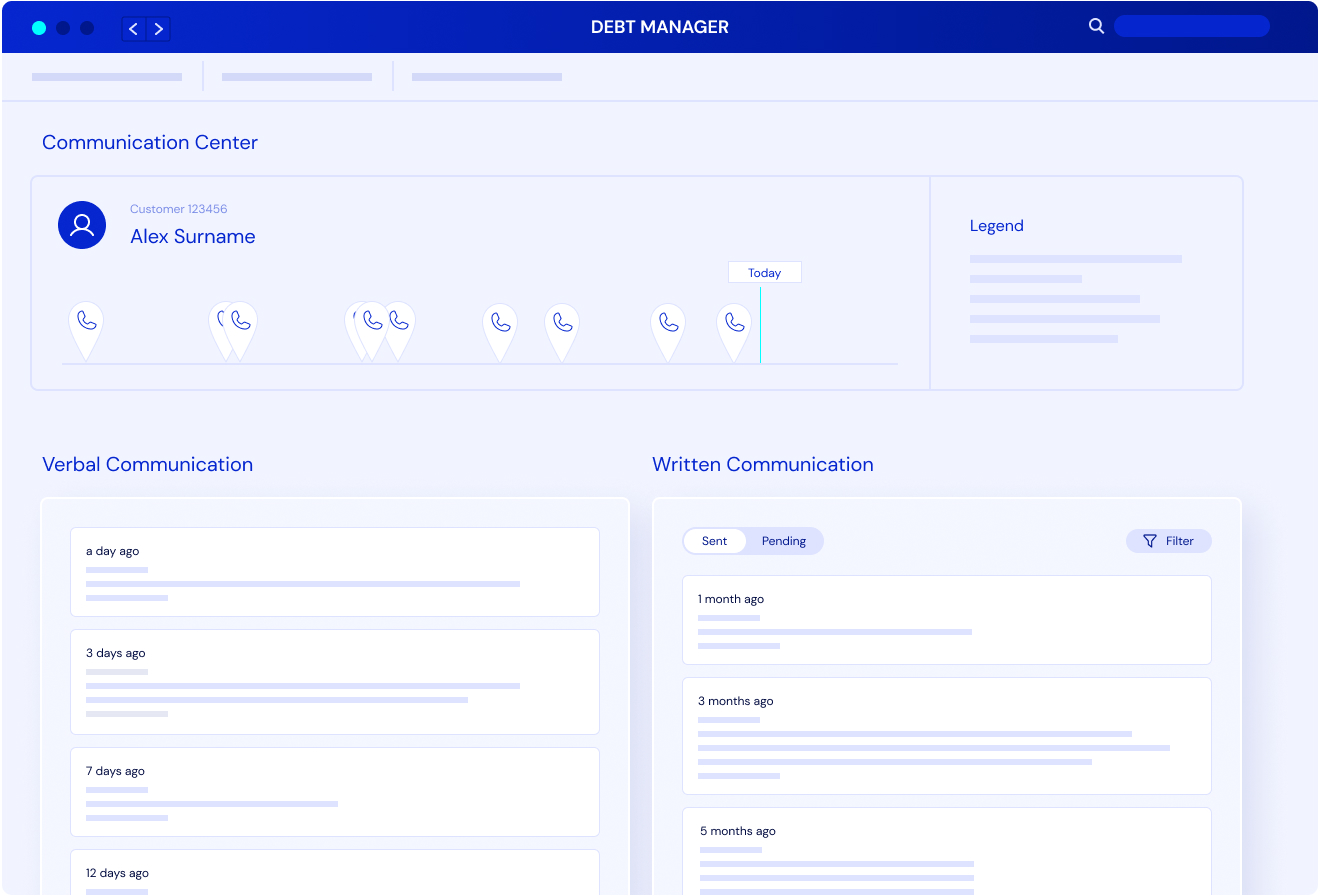
Task: Open the '3 days ago' verbal entry
Action: pyautogui.click(x=334, y=682)
